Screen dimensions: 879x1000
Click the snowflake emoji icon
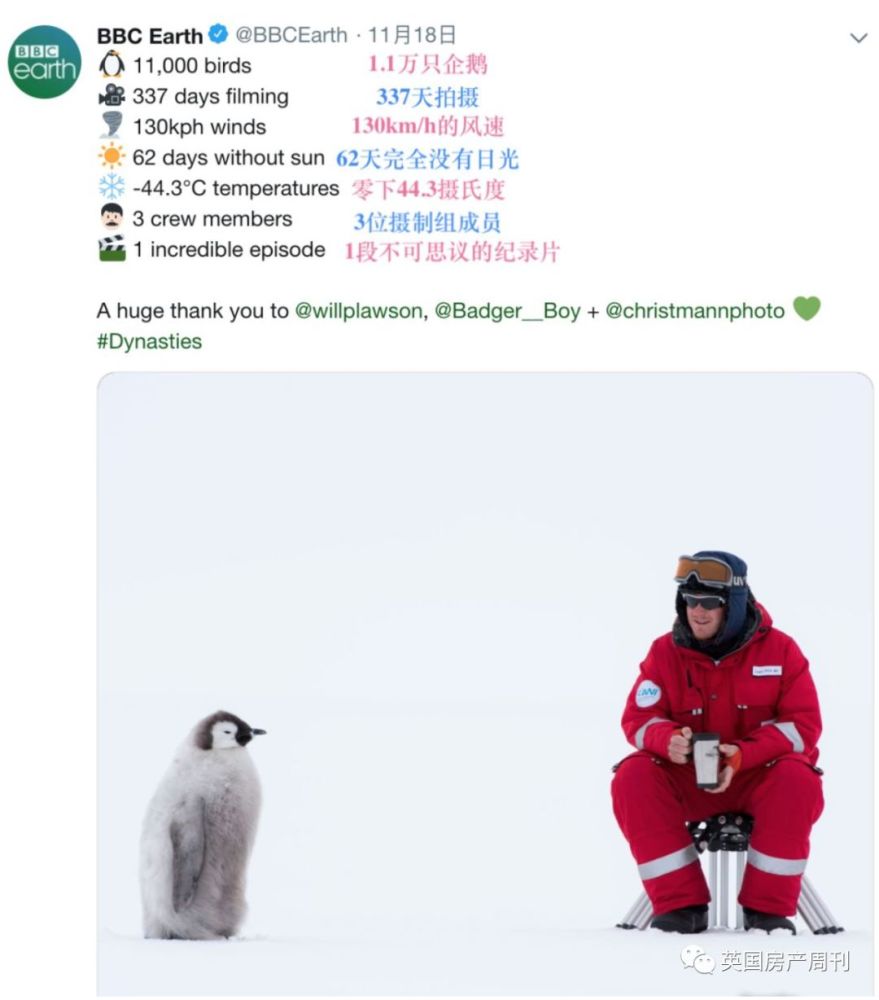pos(112,187)
